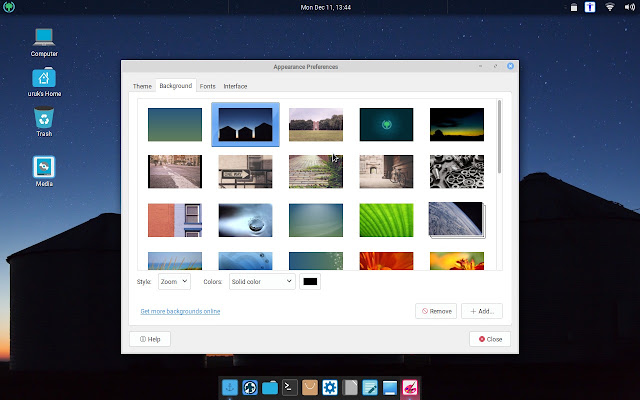The image size is (640, 400).
Task: Select the water droplet wallpaper
Action: click(x=245, y=220)
